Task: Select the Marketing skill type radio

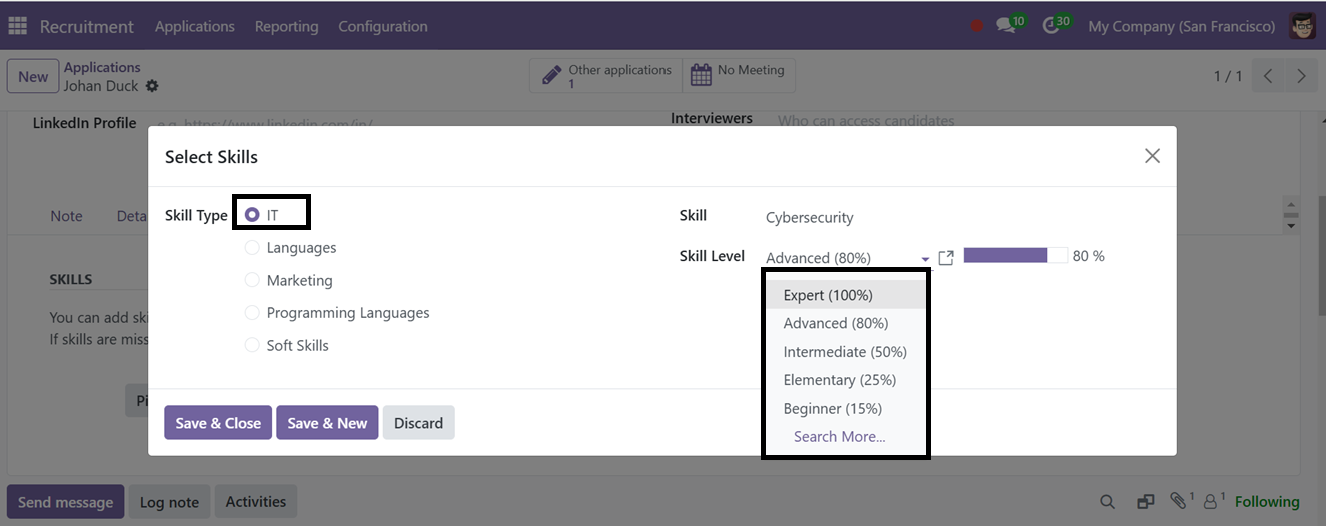Action: (x=252, y=280)
